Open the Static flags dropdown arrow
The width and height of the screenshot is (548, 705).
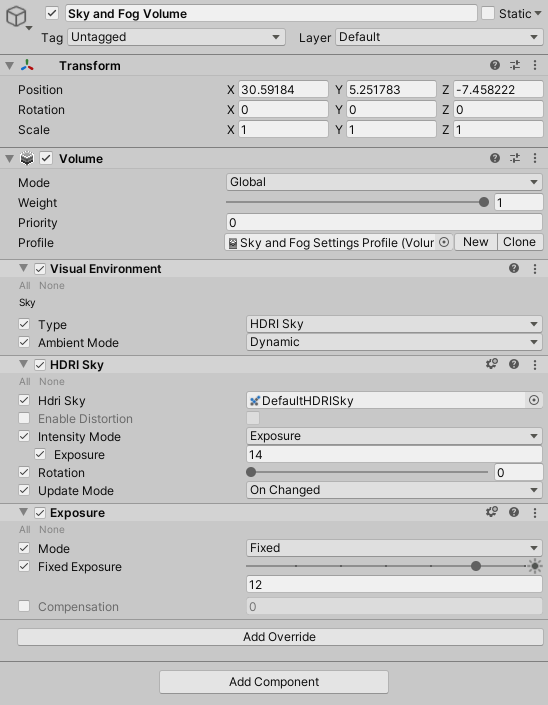(x=538, y=13)
